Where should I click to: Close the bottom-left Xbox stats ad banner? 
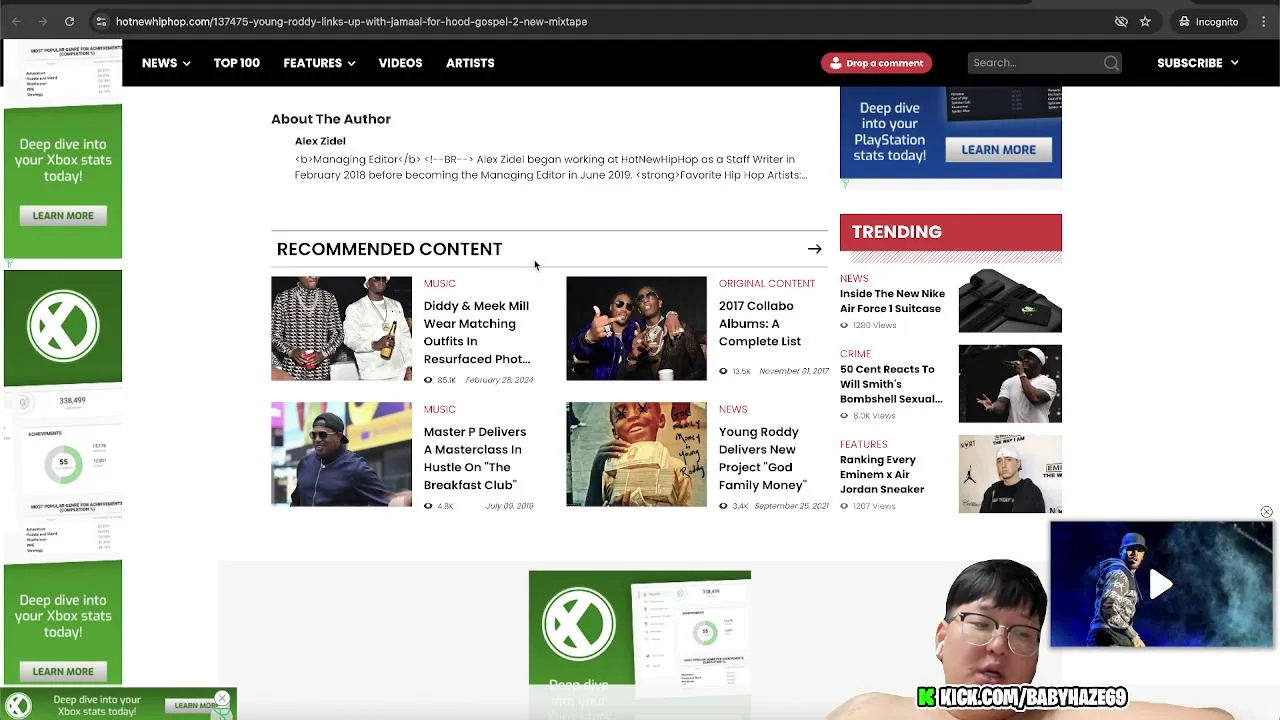(222, 699)
